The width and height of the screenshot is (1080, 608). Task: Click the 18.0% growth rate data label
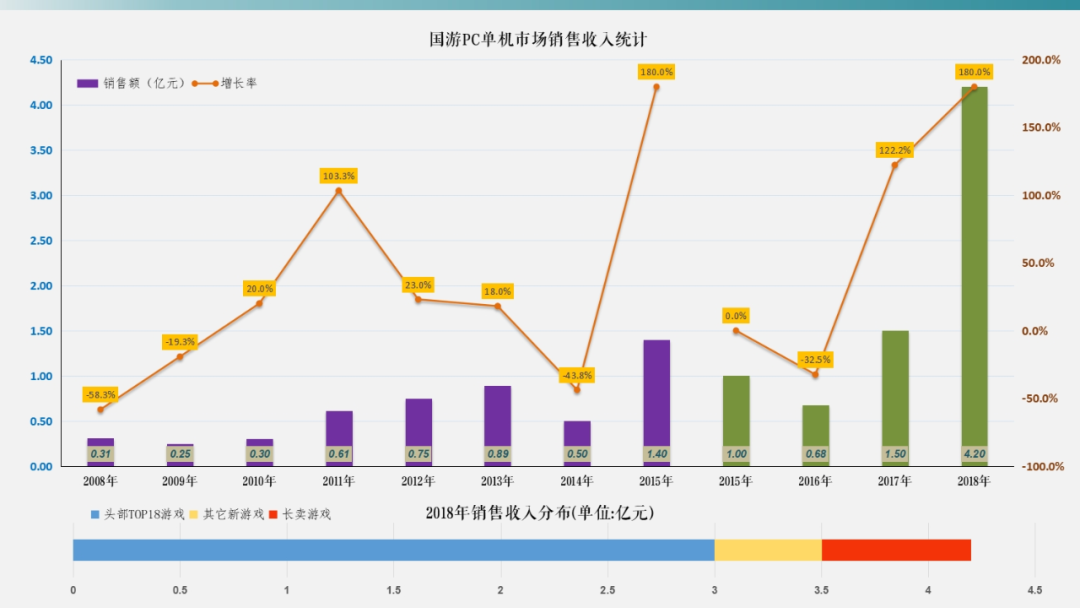pyautogui.click(x=497, y=291)
